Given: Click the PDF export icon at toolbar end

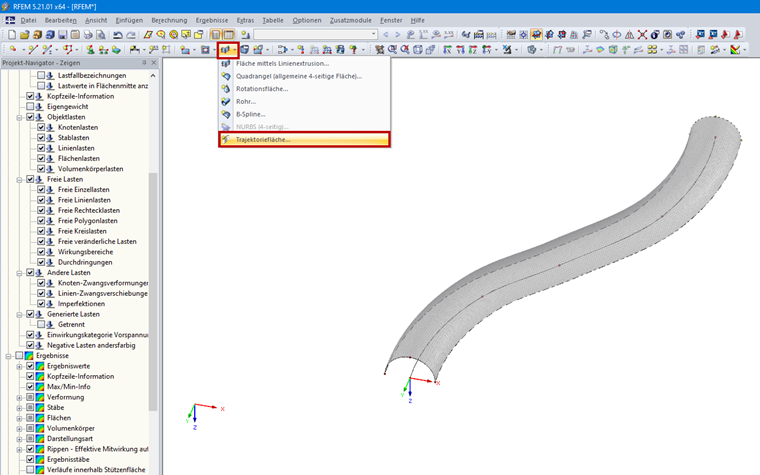Looking at the screenshot, I should coord(738,34).
